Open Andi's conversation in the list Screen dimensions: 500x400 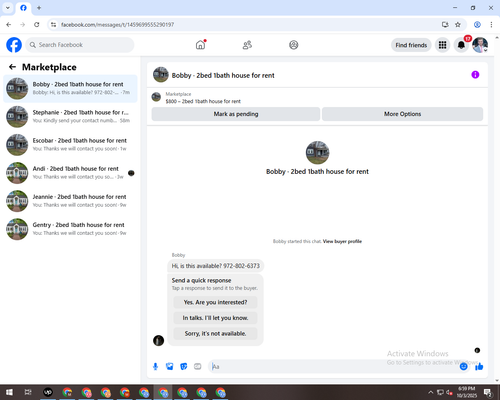coord(70,173)
